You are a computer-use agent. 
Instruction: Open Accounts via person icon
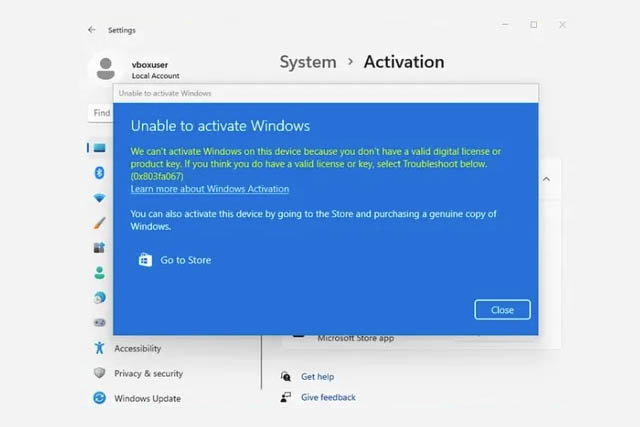[99, 272]
